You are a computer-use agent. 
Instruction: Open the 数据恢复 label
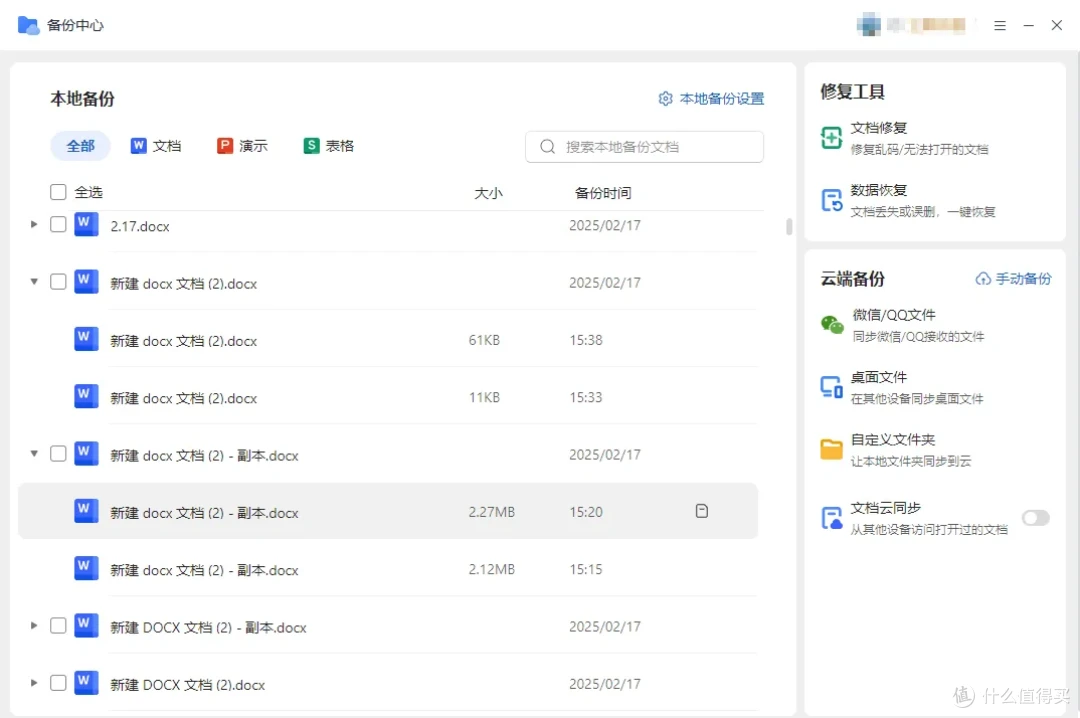click(878, 190)
